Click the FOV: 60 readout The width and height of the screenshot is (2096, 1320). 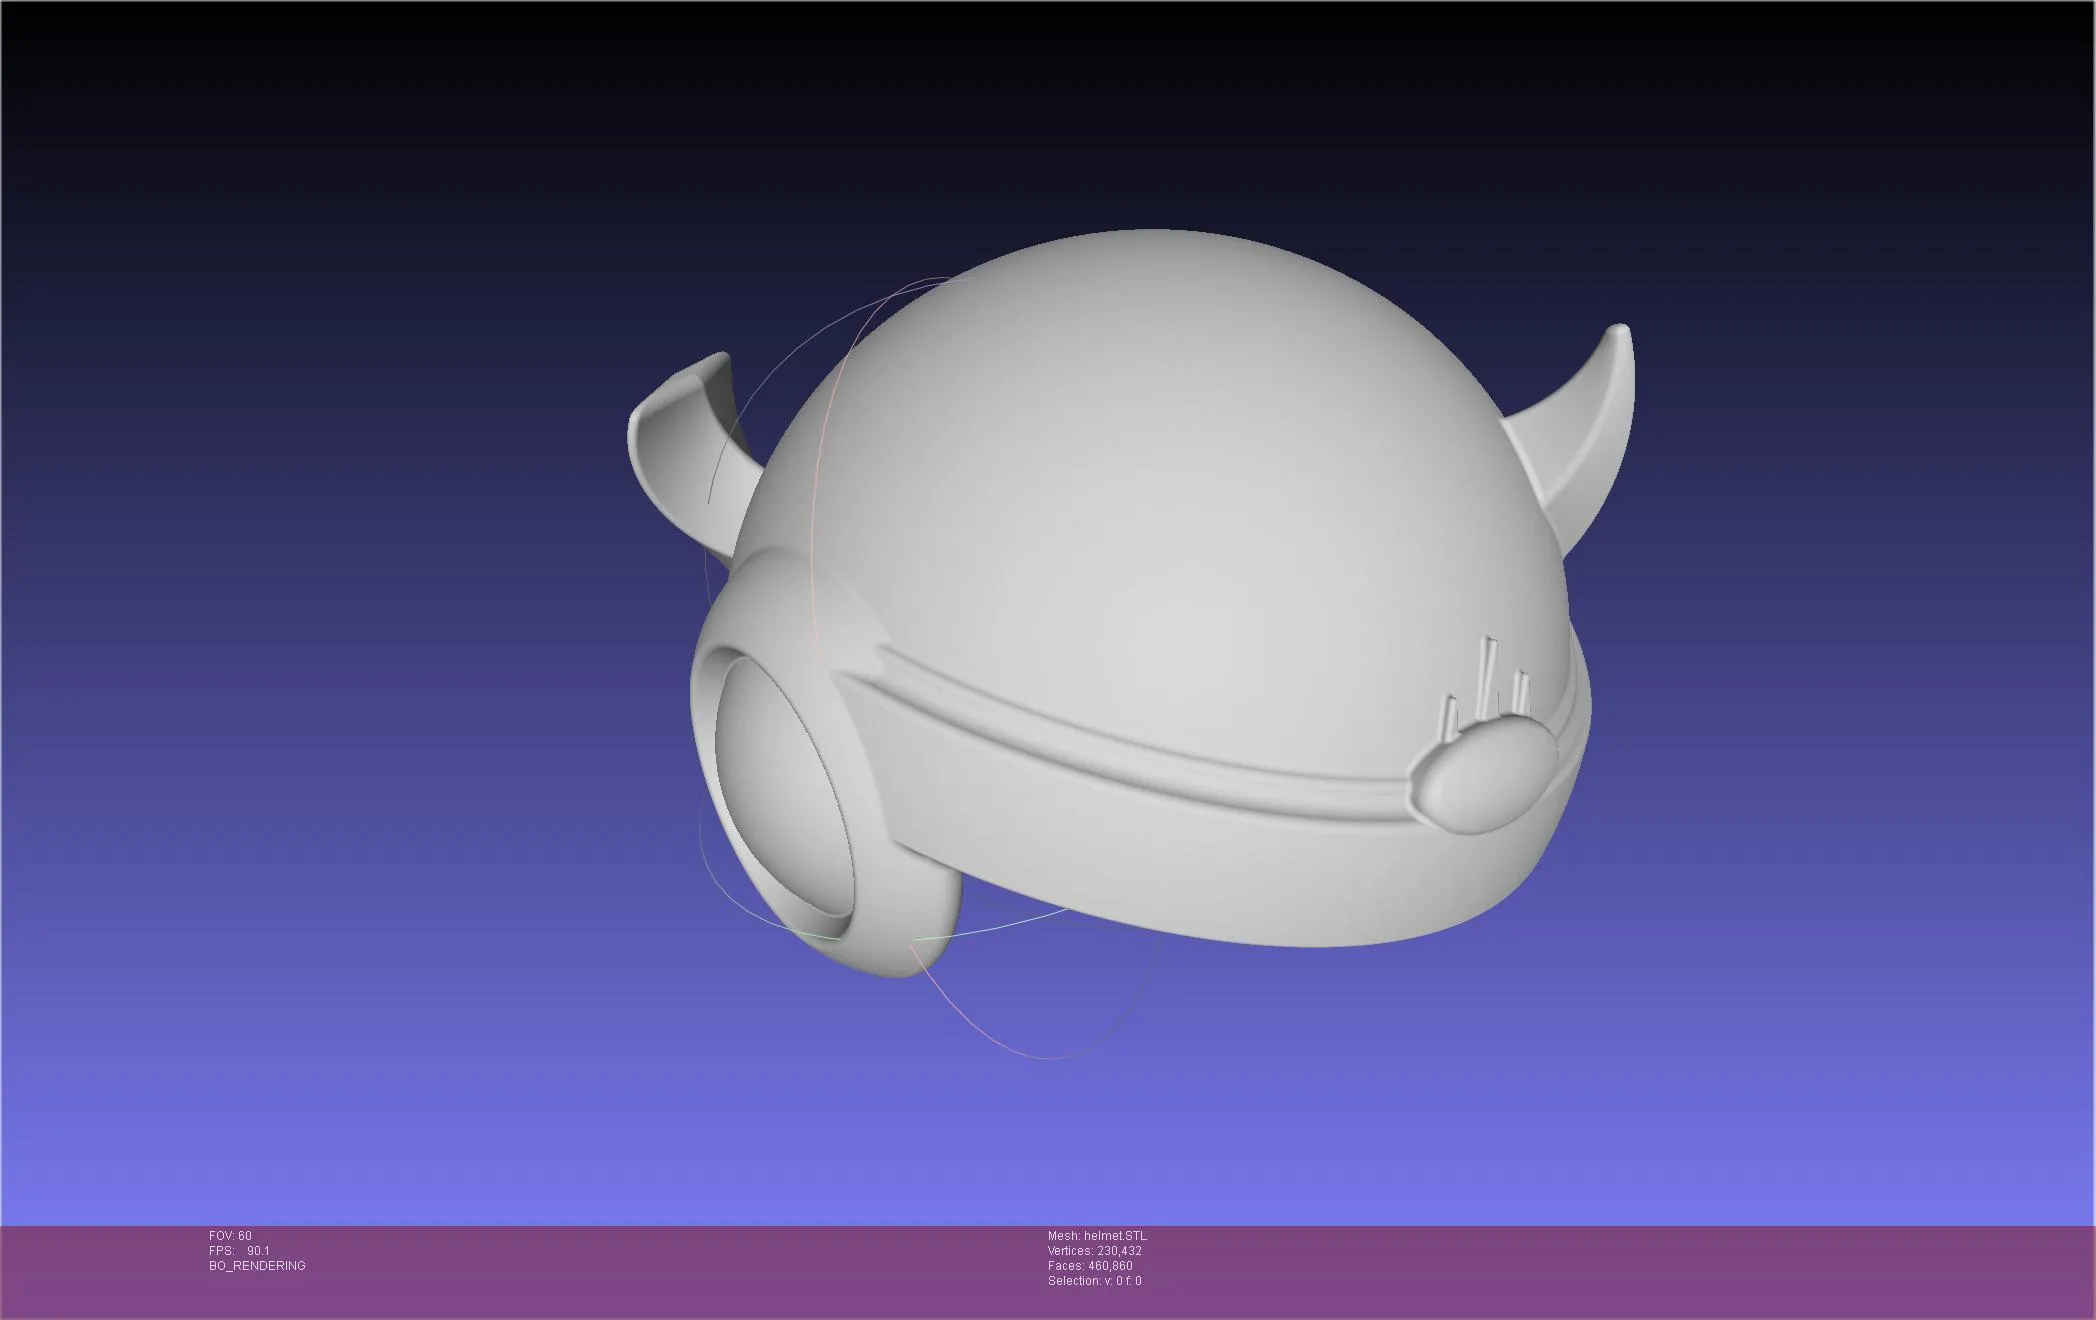click(230, 1236)
